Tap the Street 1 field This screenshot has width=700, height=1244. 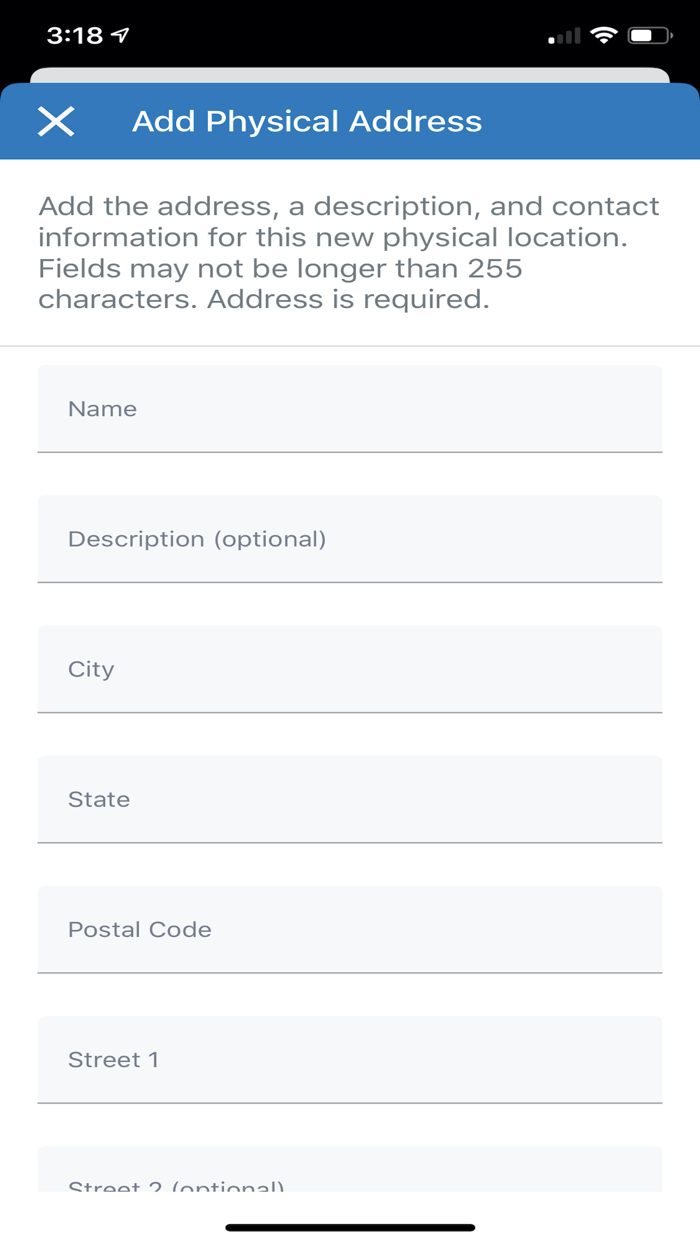[x=350, y=1059]
